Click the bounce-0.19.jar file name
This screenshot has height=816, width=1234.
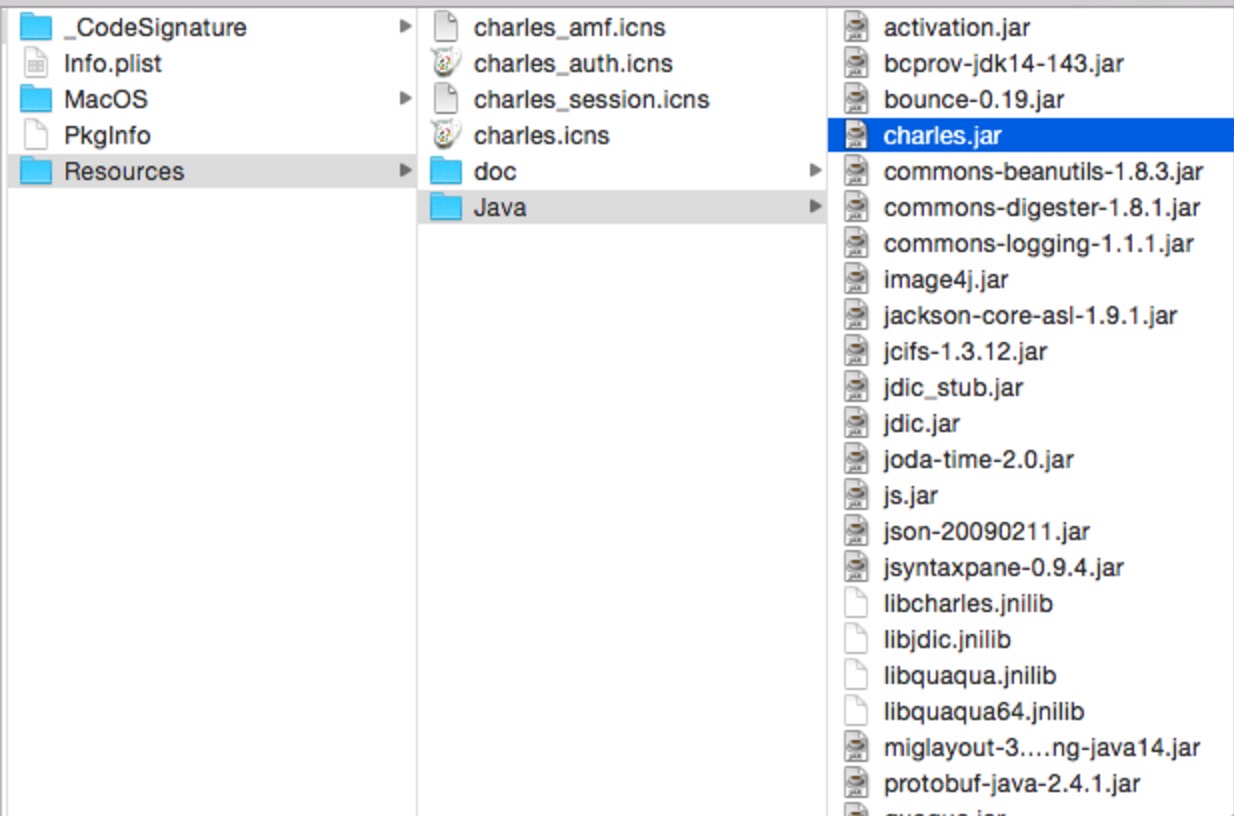(x=973, y=100)
